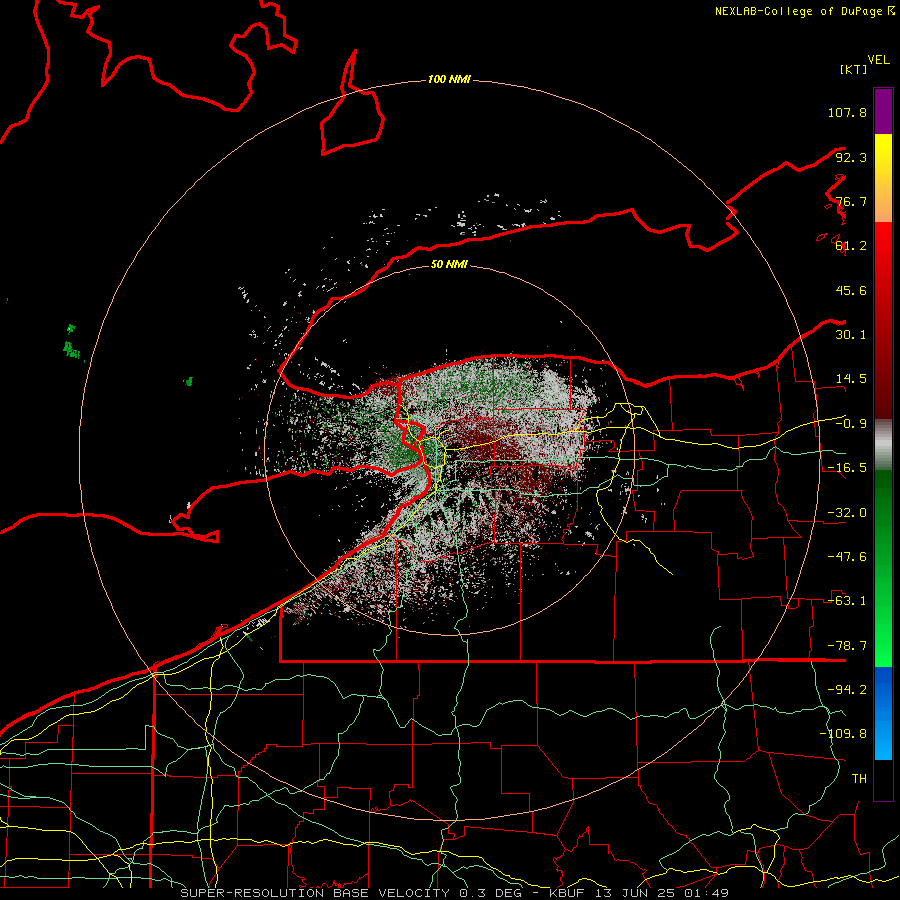900x900 pixels.
Task: Pick the purple segment of velocity color bar
Action: click(883, 111)
